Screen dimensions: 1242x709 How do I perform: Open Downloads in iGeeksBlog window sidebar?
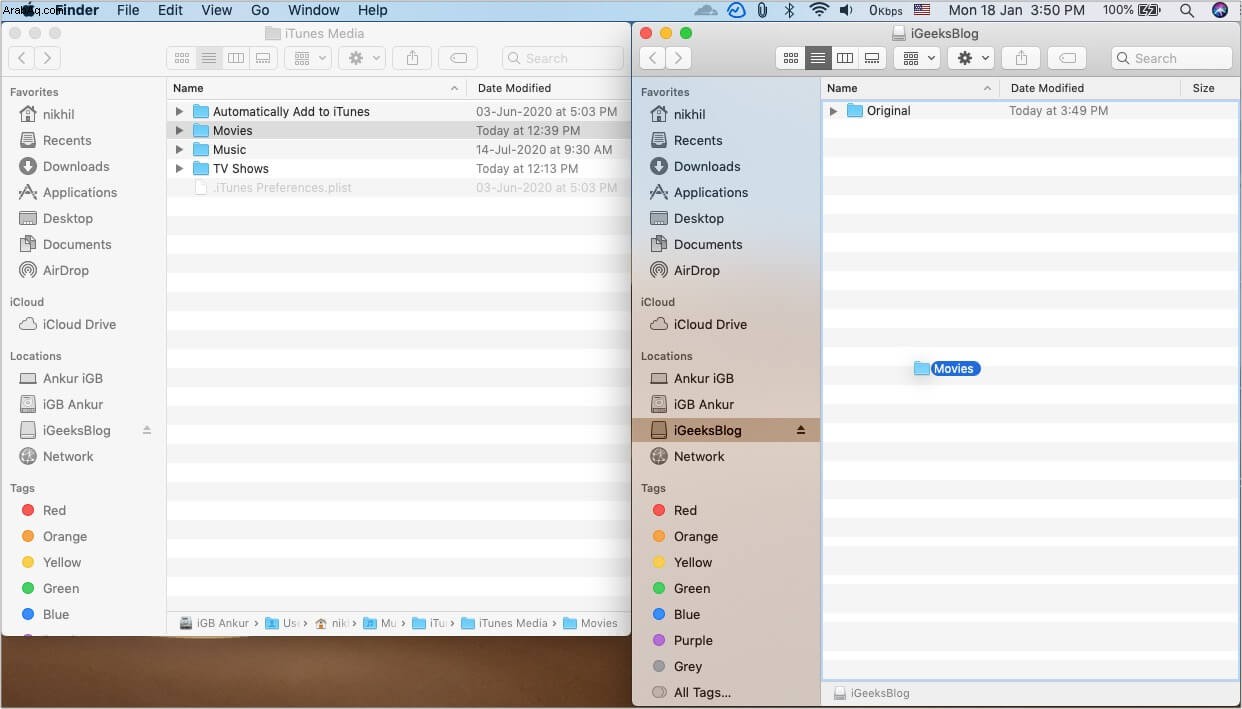(707, 166)
